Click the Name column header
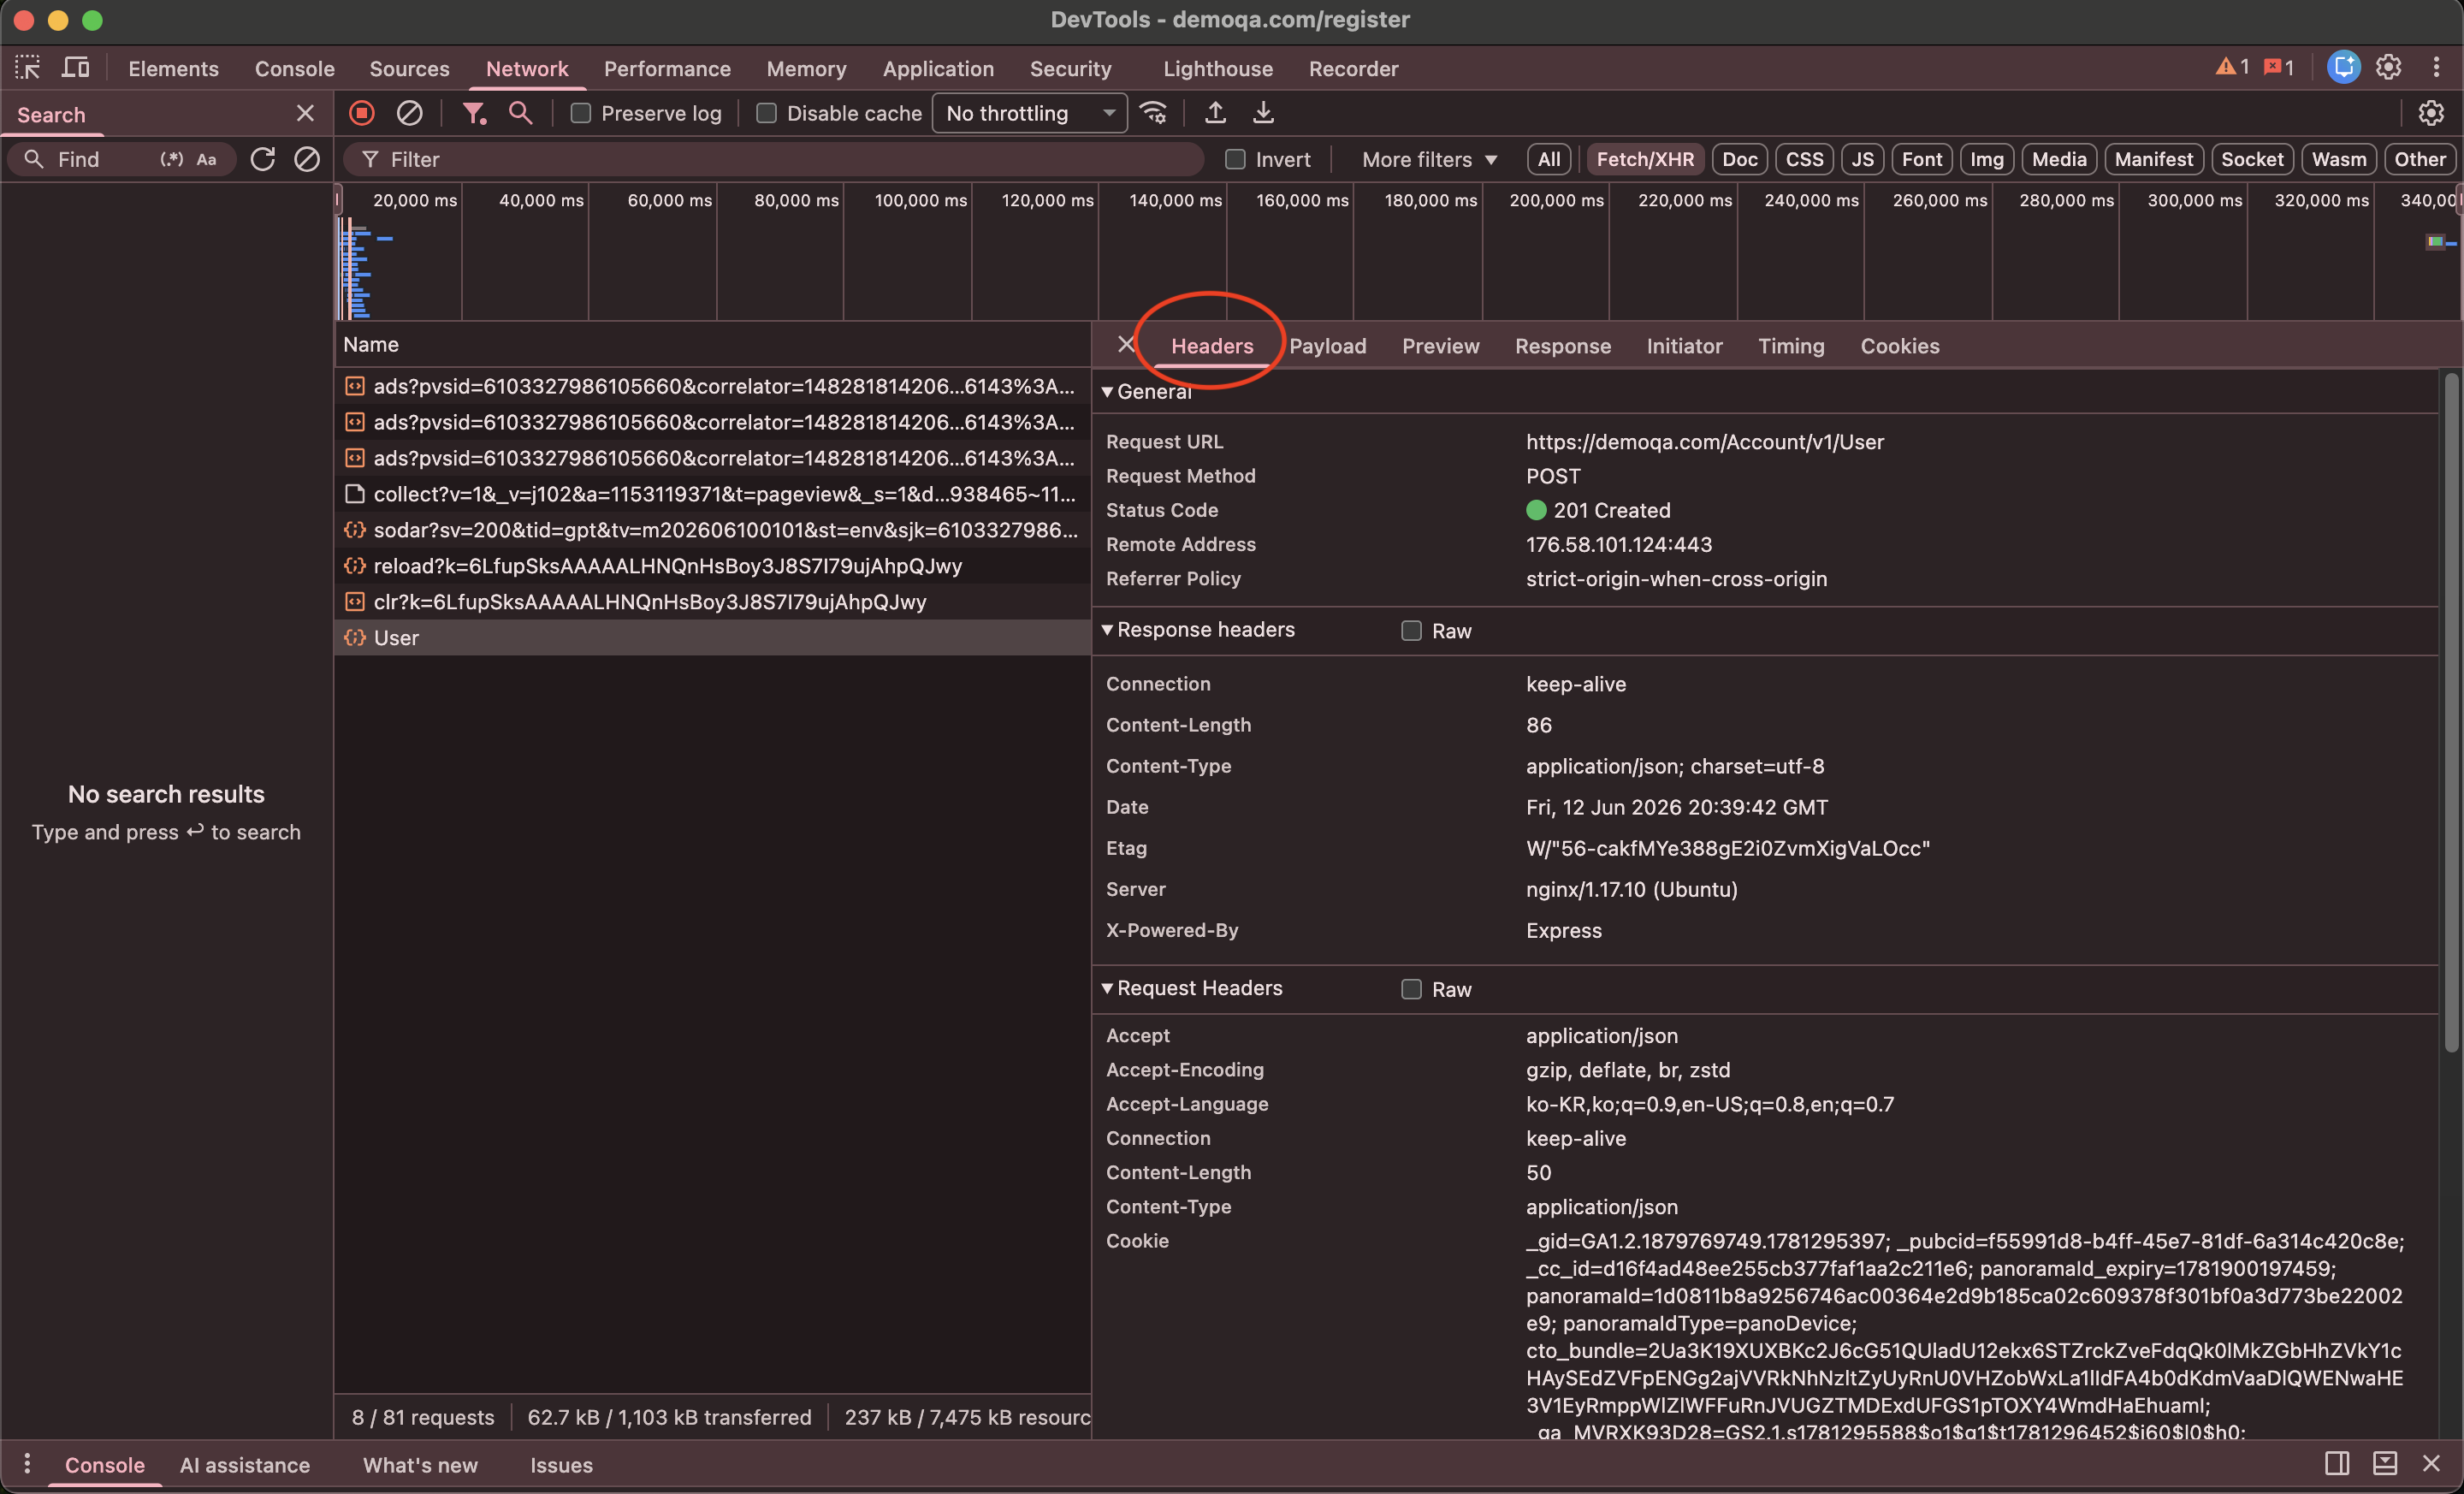 (712, 345)
